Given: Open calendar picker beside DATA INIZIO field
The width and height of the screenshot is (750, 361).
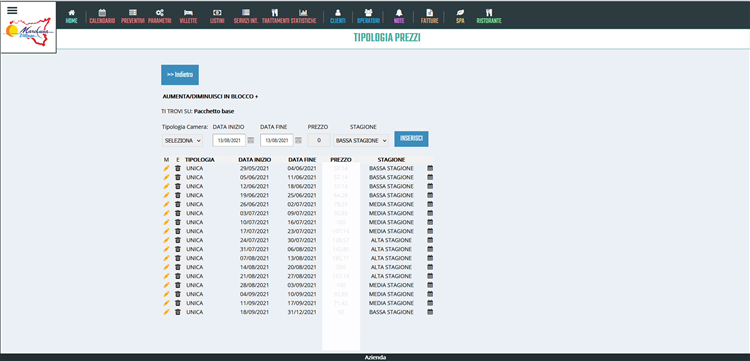Looking at the screenshot, I should (x=251, y=141).
